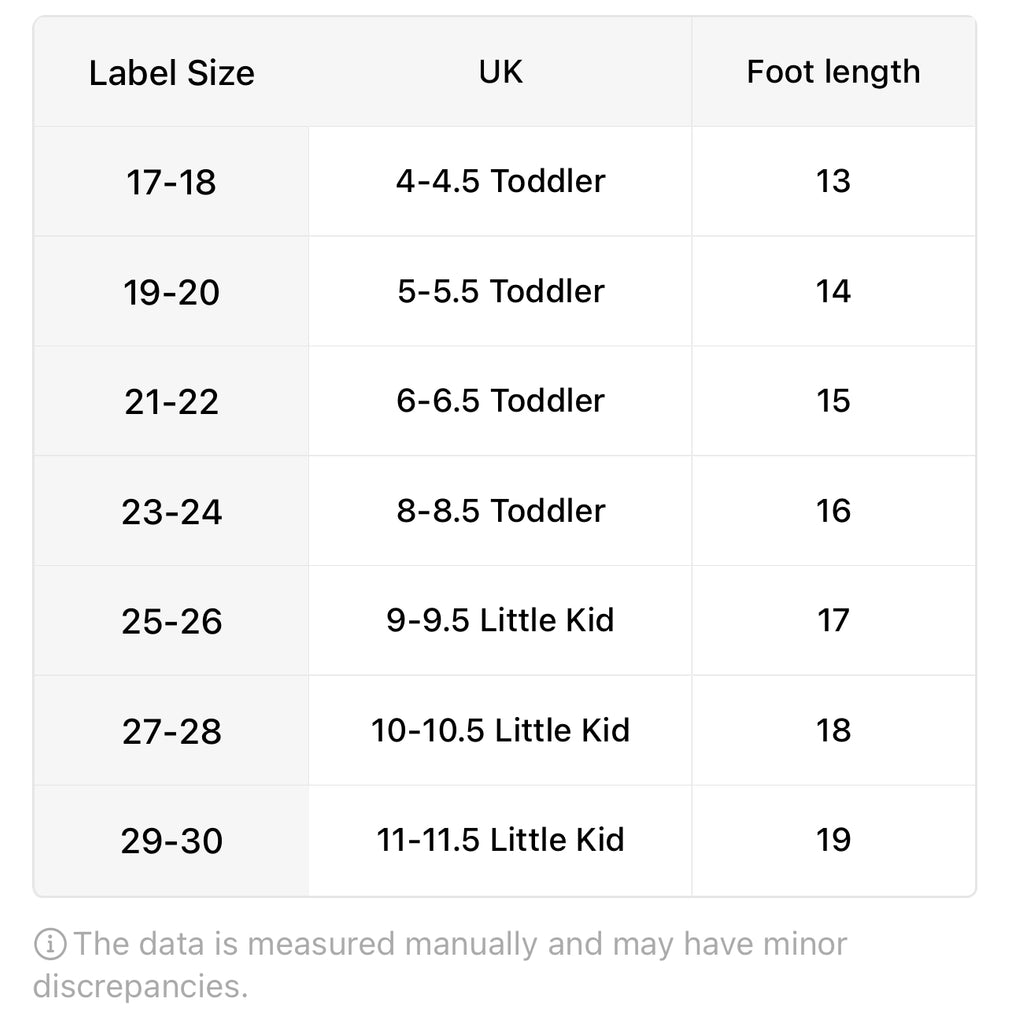
Task: Click label size 19-20 cell
Action: tap(171, 291)
